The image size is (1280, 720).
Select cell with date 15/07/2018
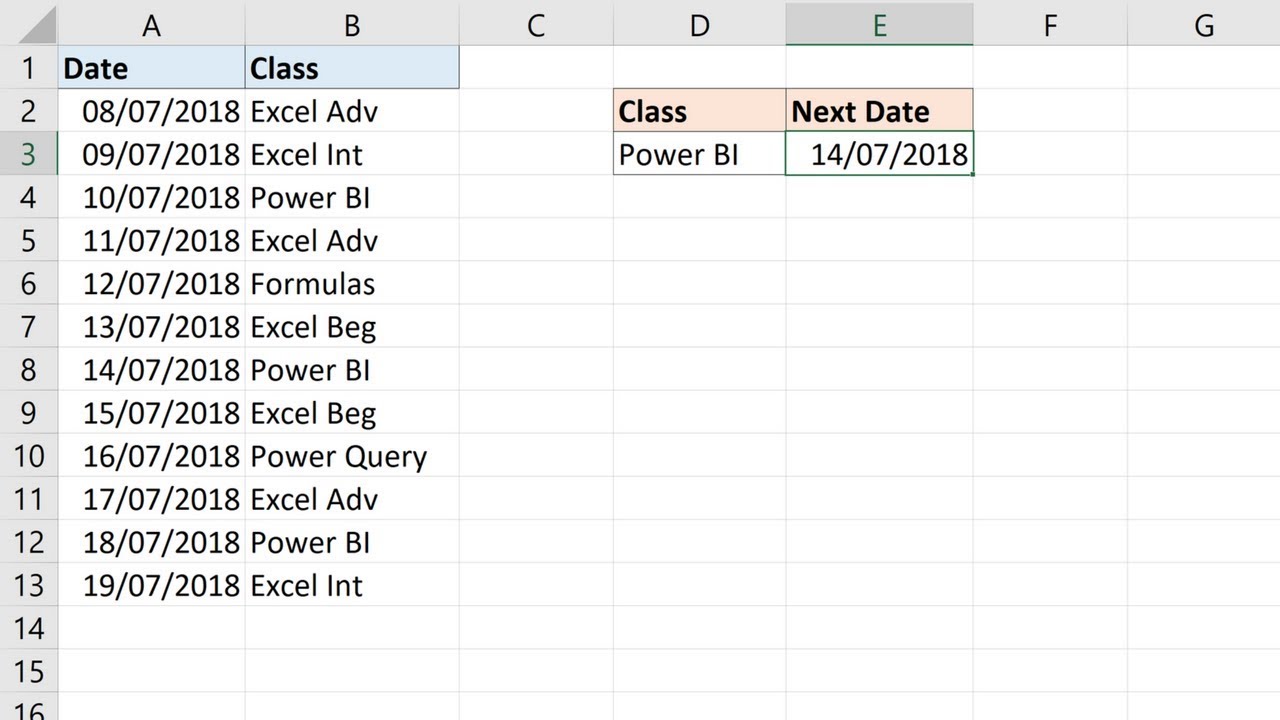click(x=151, y=412)
